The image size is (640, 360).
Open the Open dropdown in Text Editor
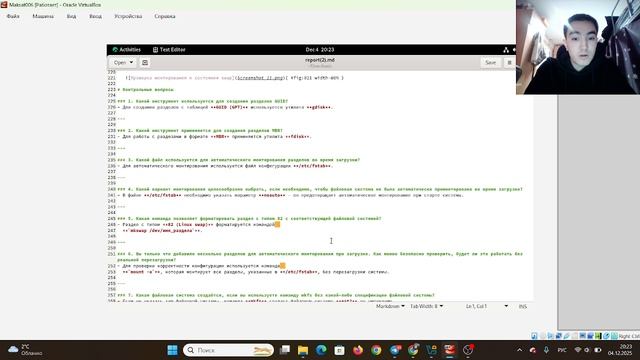pyautogui.click(x=123, y=62)
